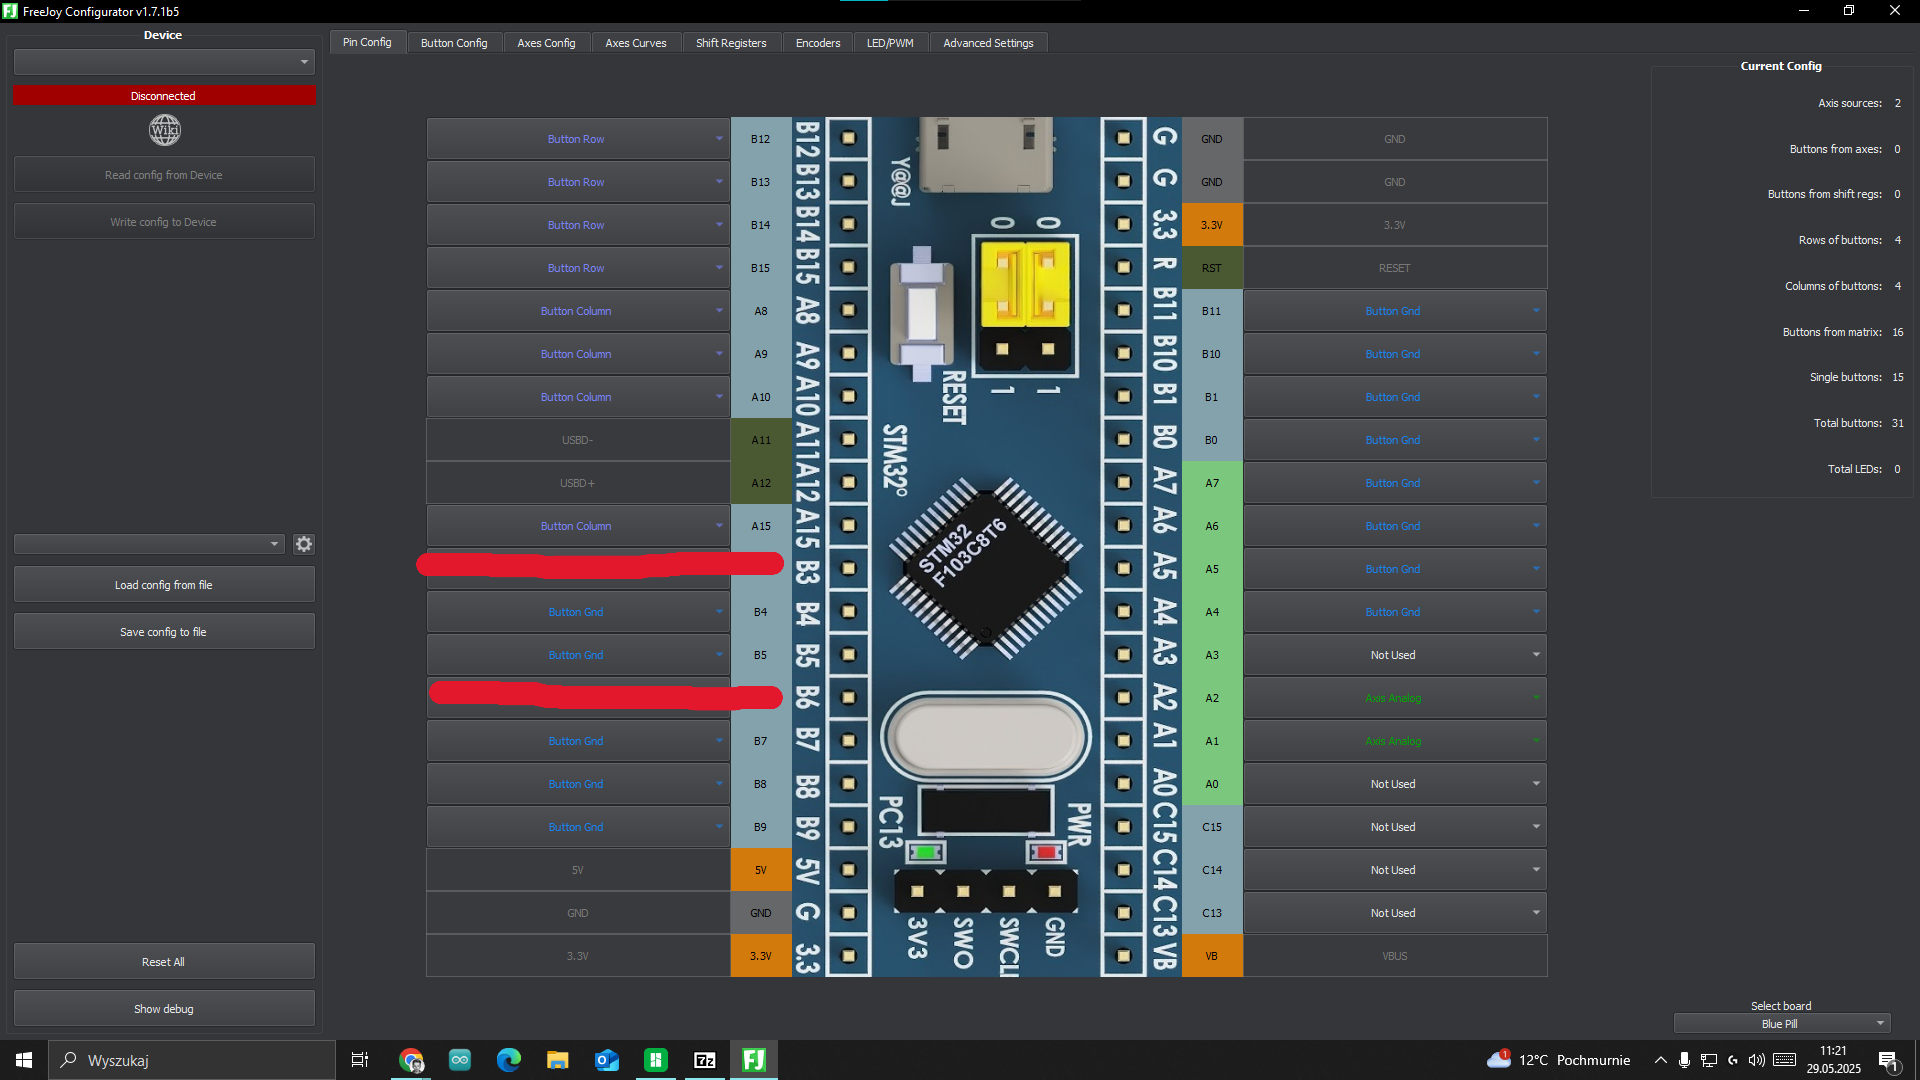Open Select board Blue Pill dropdown
Image resolution: width=1920 pixels, height=1080 pixels.
point(1782,1024)
